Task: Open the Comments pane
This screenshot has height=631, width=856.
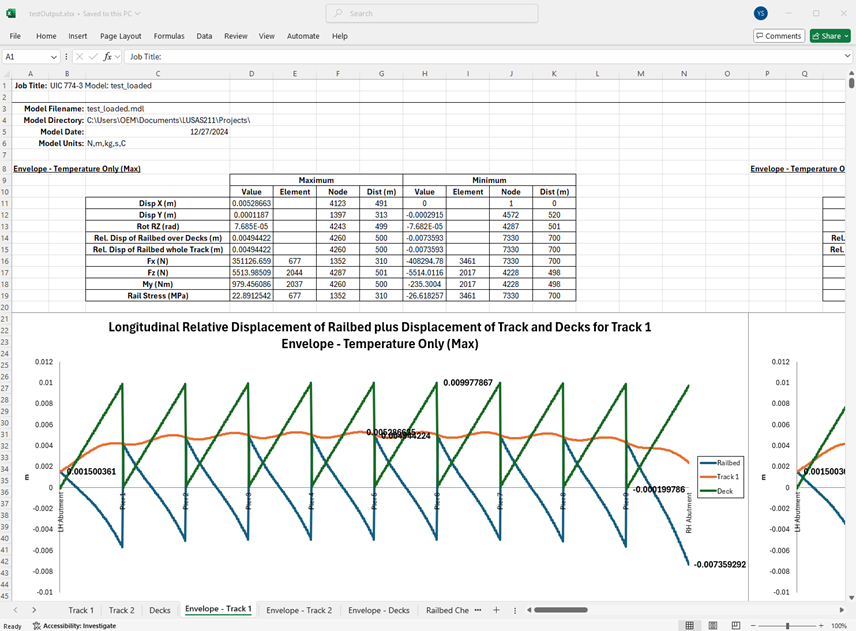Action: pos(779,36)
